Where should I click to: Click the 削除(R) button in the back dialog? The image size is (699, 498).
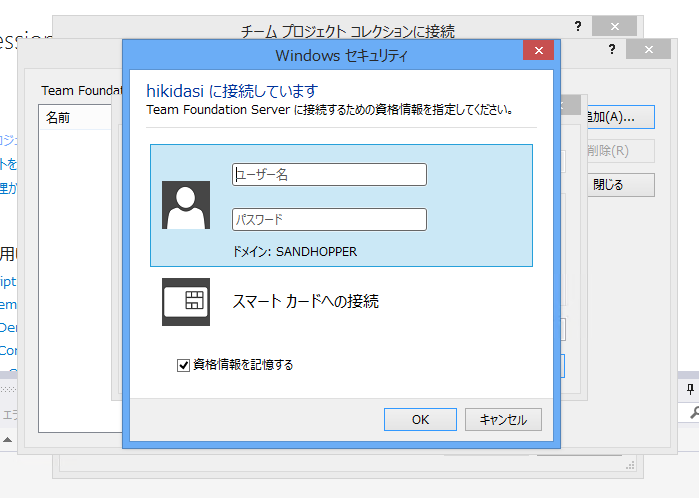(621, 151)
